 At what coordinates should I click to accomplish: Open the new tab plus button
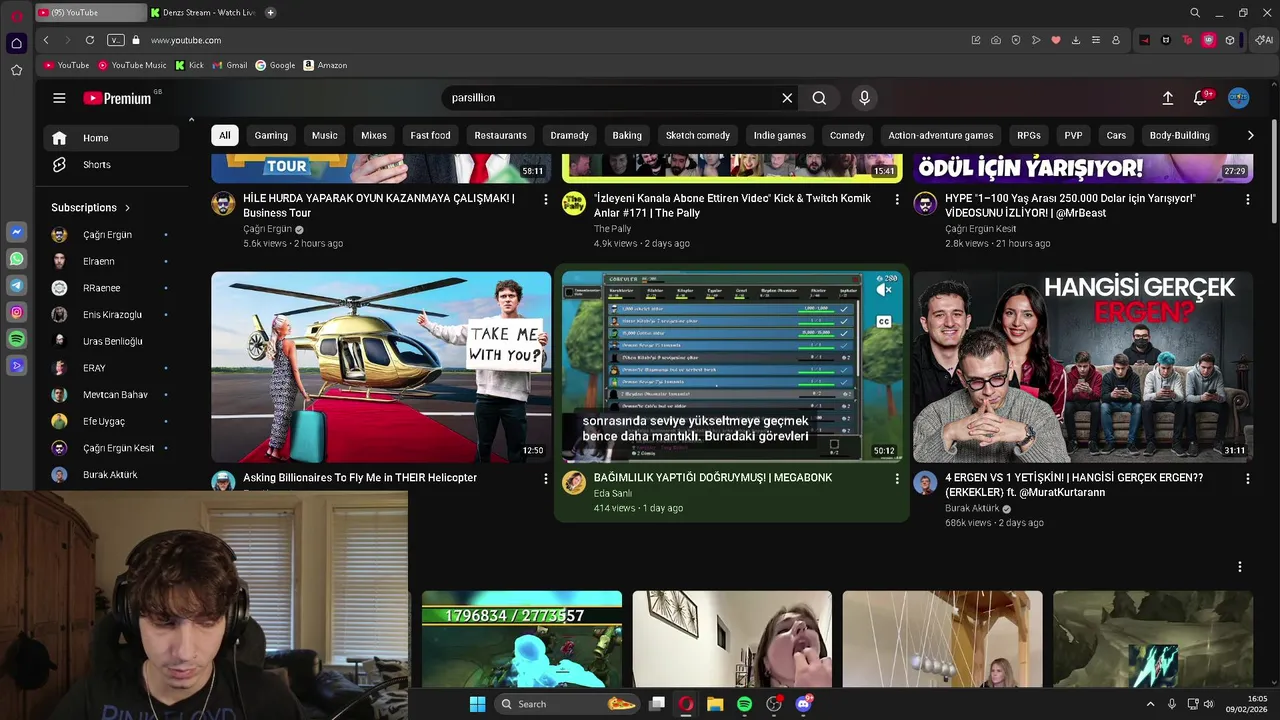270,13
